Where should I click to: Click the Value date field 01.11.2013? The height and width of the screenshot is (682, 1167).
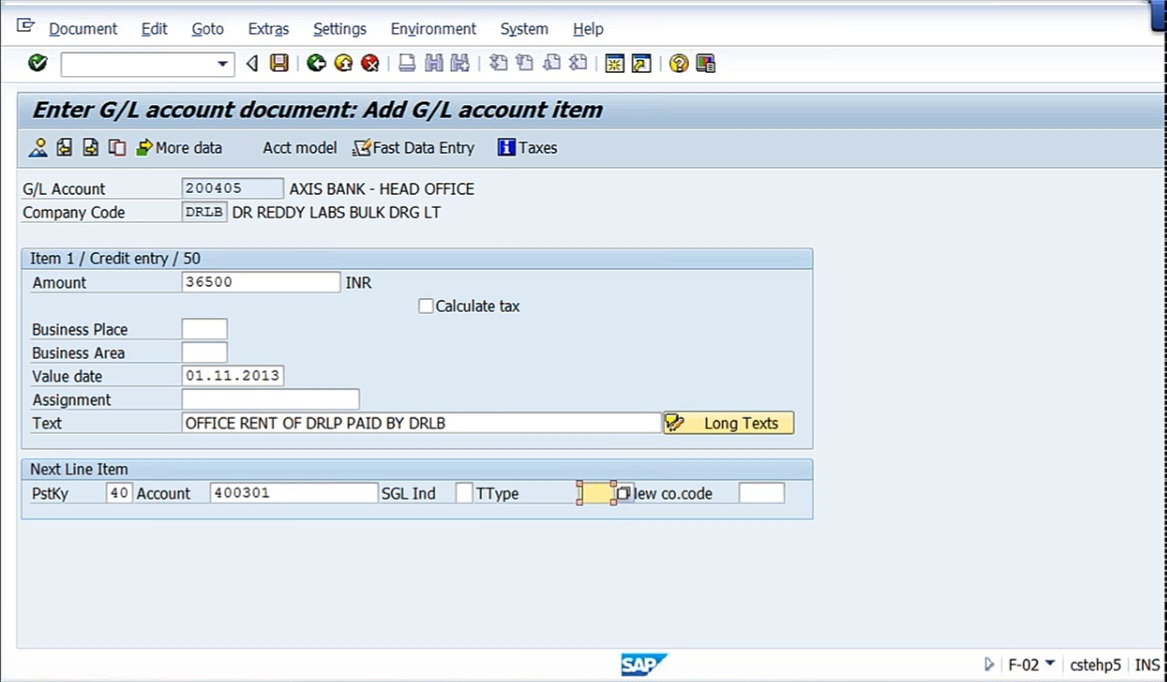click(232, 376)
